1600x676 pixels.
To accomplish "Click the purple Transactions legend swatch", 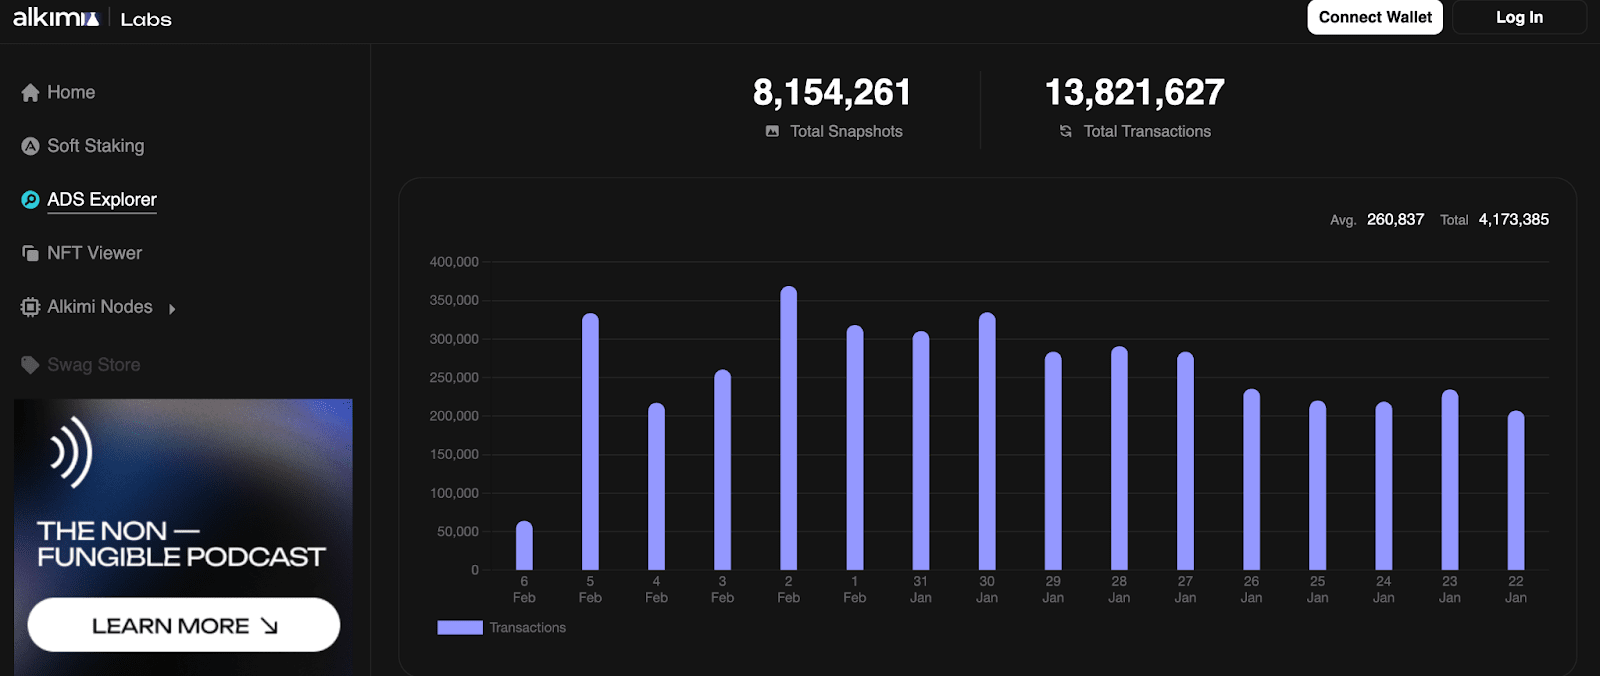I will (460, 628).
